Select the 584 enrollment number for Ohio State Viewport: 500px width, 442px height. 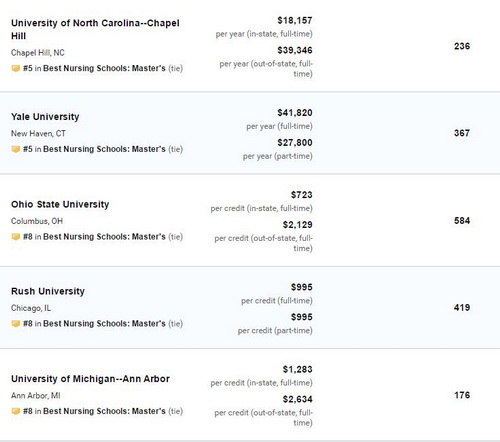tap(462, 221)
